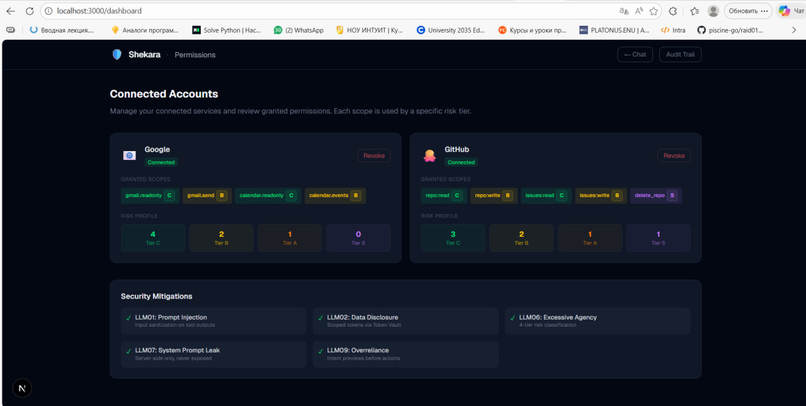806x406 pixels.
Task: Click the calendar.readonly scope chip
Action: [x=268, y=195]
